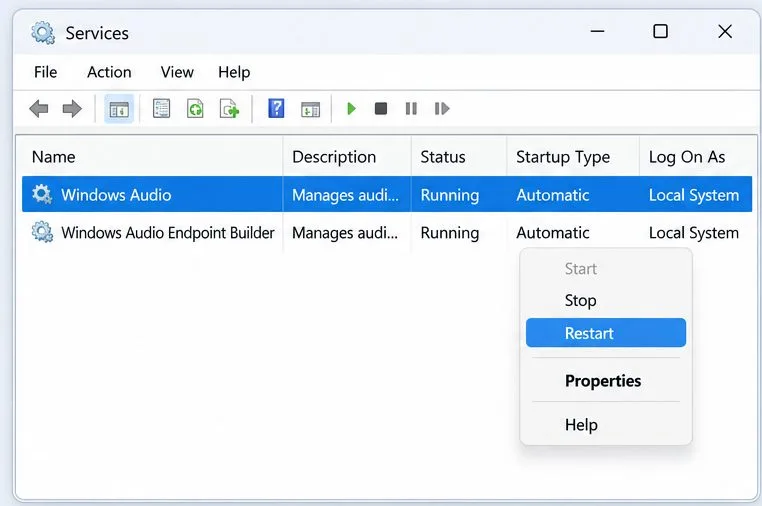Screen dimensions: 762x506
Task: Toggle the Show/Hide Console Tree icon
Action: coord(119,109)
